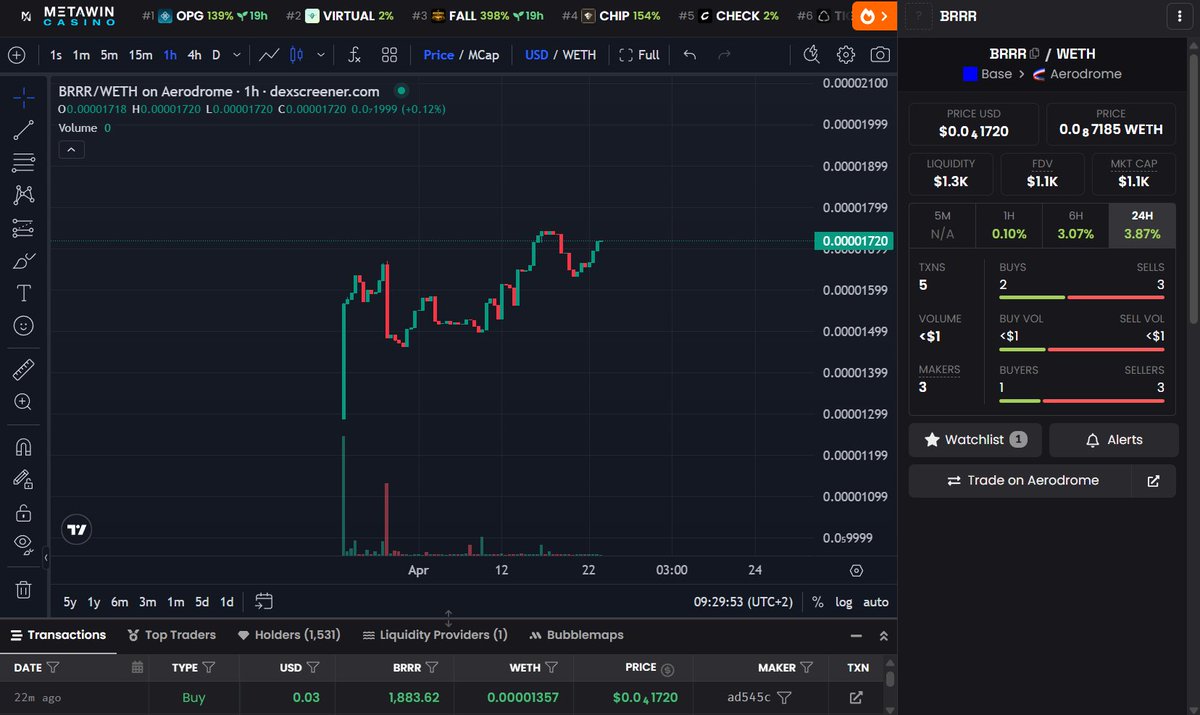
Task: Hide all drawings with eye icon
Action: [x=24, y=545]
